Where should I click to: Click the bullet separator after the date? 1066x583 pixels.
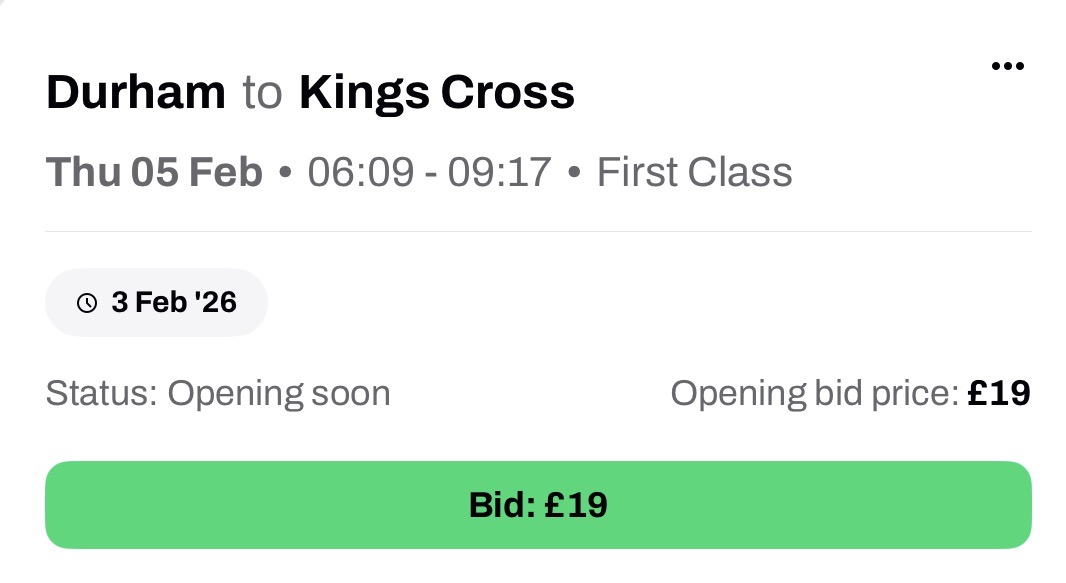click(285, 173)
